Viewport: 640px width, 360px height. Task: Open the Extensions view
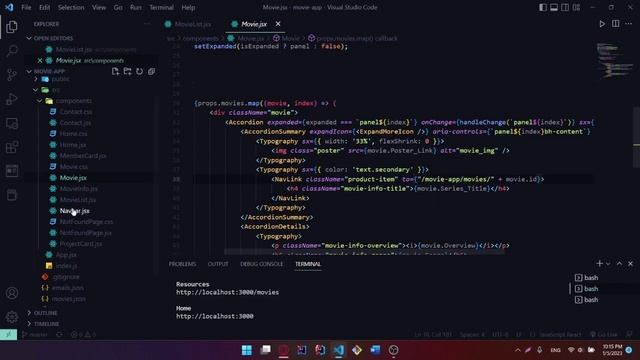12,147
